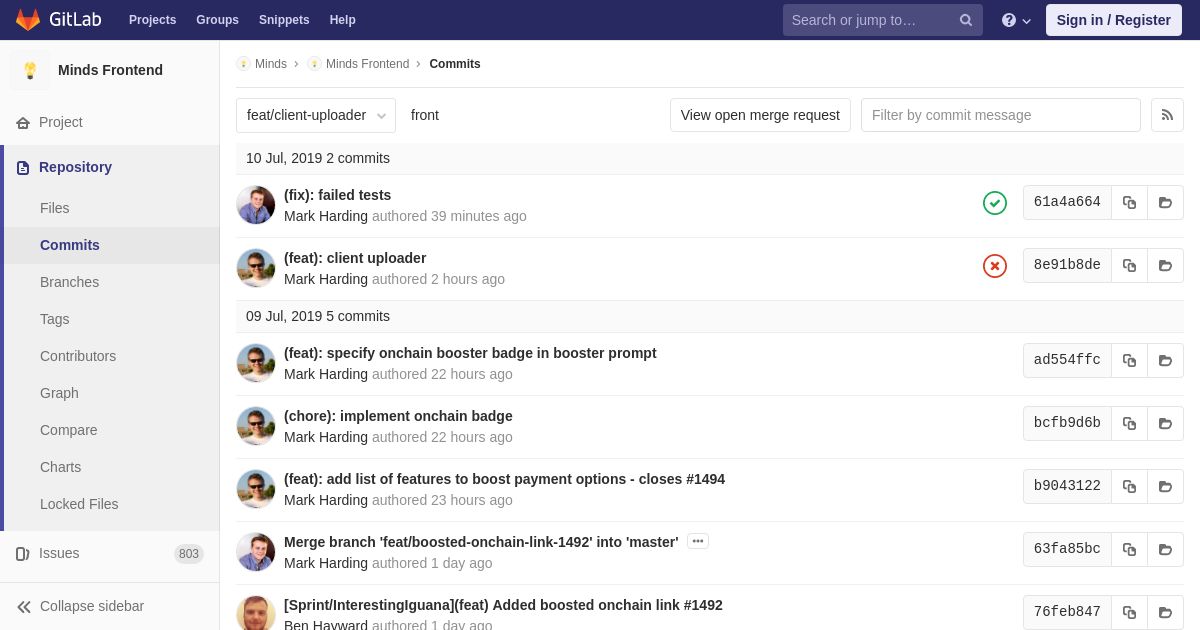The image size is (1200, 630).
Task: Open Files in the sidebar
Action: click(55, 208)
